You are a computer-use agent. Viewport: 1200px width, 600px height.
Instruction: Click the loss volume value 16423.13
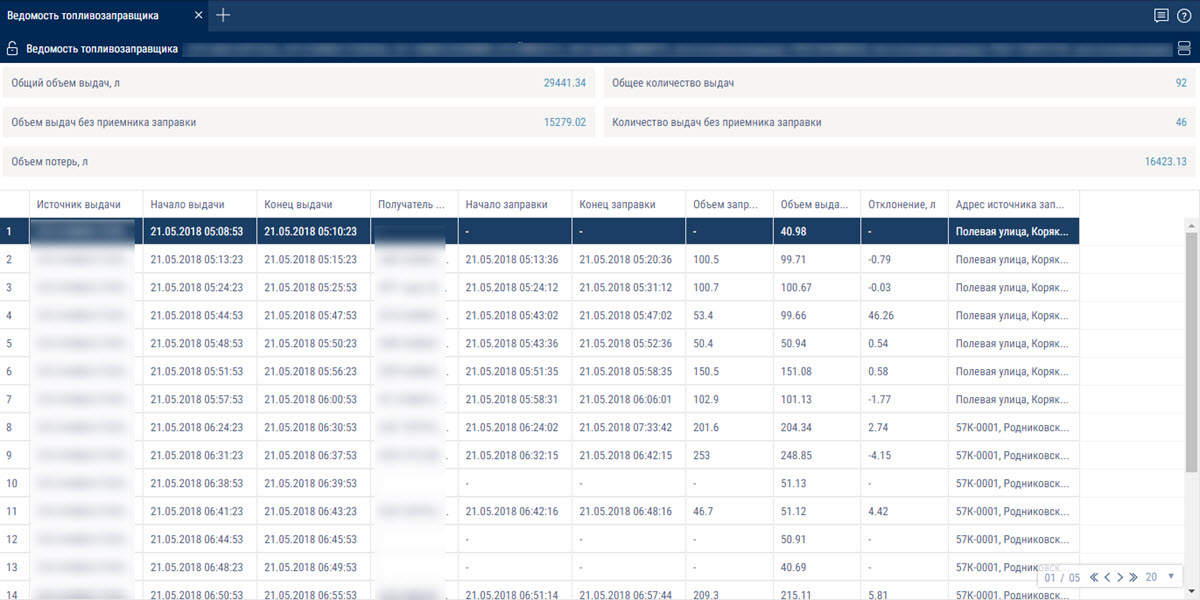tap(1166, 161)
